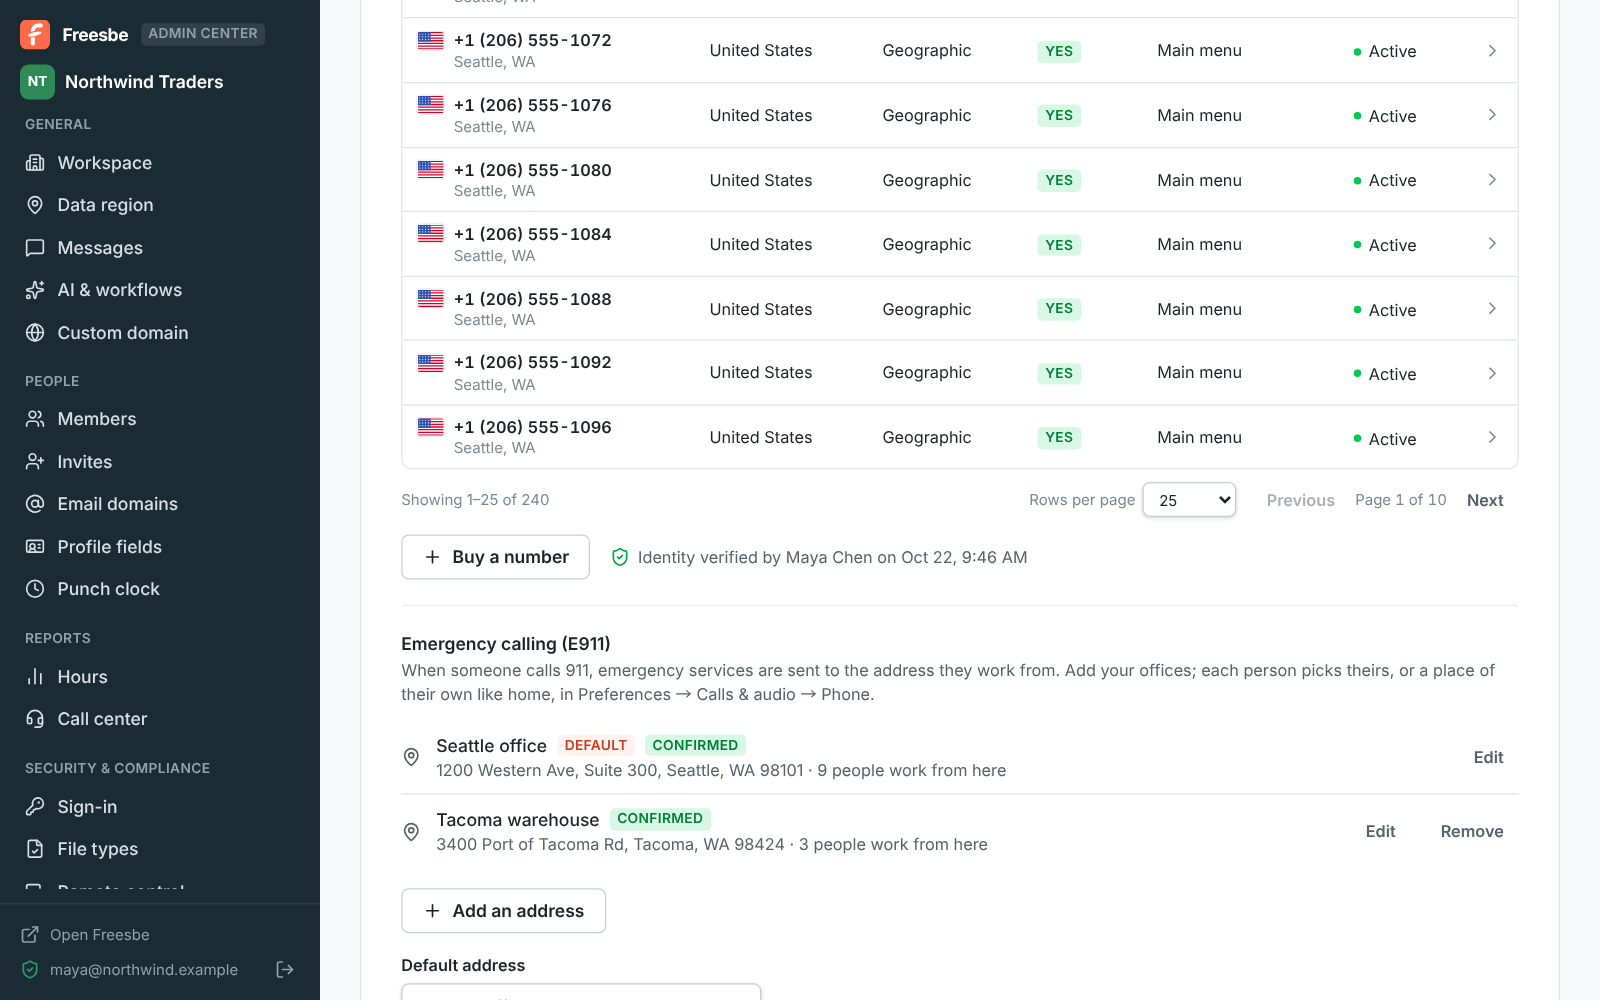Screen dimensions: 1600x1000
Task: Click the Punch clock sidebar label
Action: point(109,589)
